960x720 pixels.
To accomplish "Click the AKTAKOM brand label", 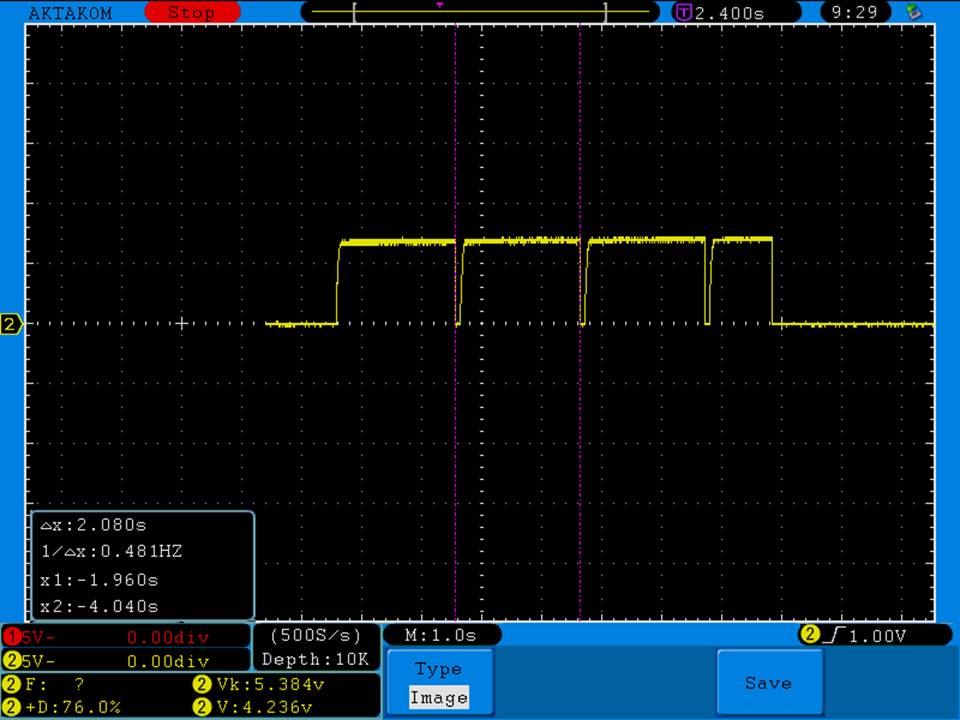I will [x=70, y=13].
